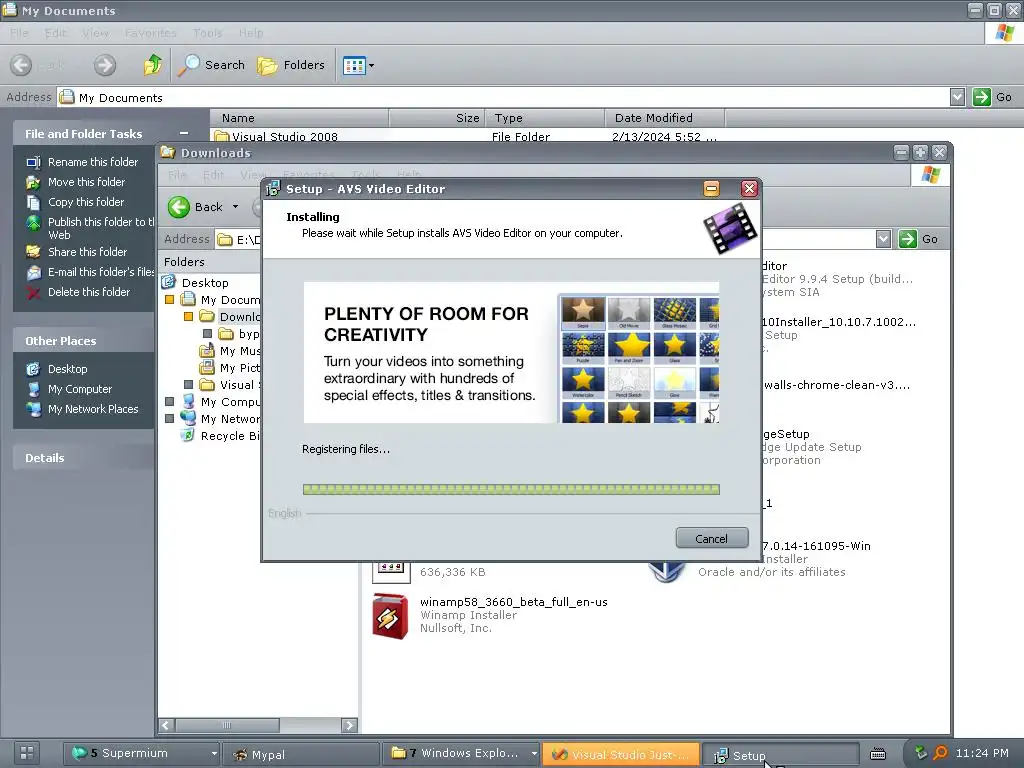This screenshot has width=1024, height=768.
Task: Click Go button in My Documents window
Action: tap(993, 97)
